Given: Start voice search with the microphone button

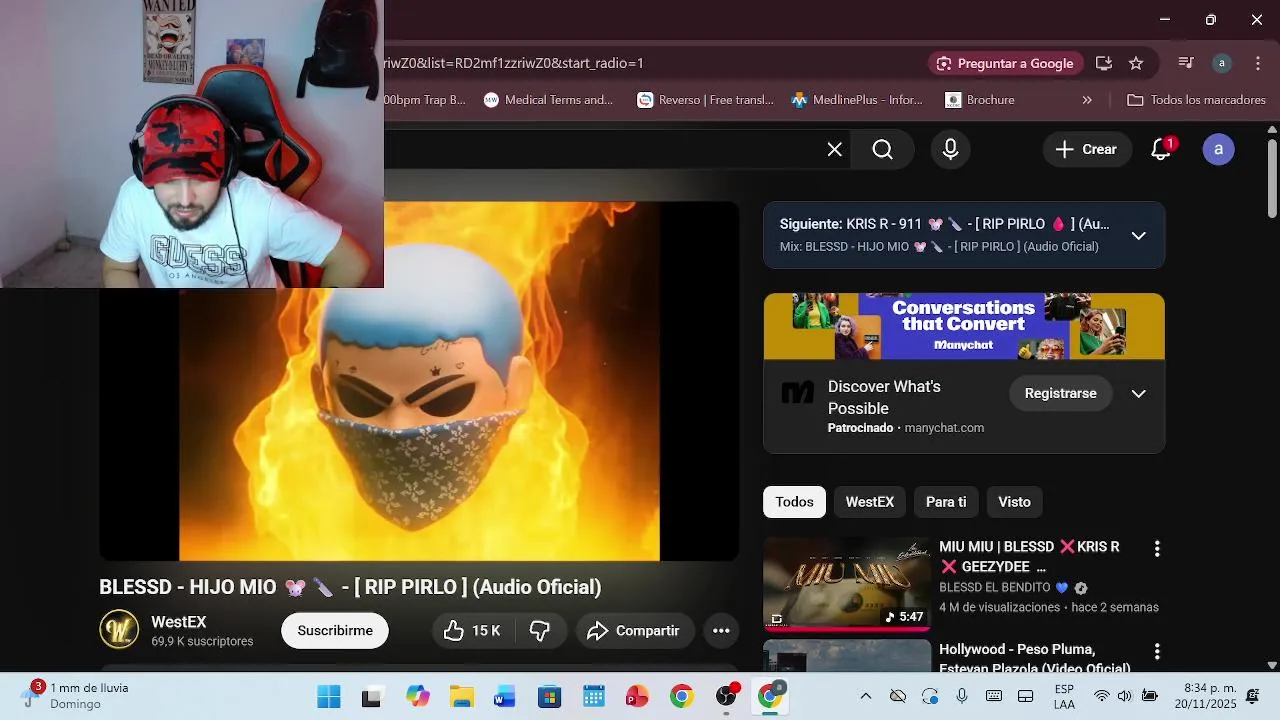Looking at the screenshot, I should (951, 149).
